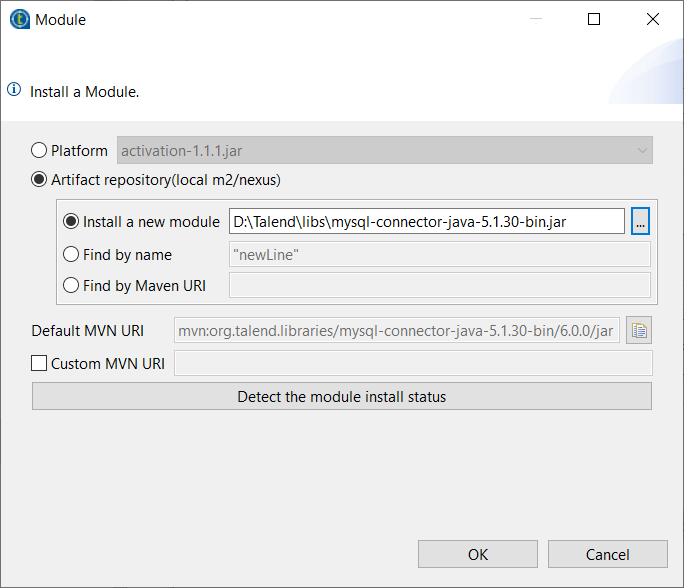This screenshot has height=588, width=684.
Task: Select Artifact repository radio option
Action: pyautogui.click(x=40, y=180)
